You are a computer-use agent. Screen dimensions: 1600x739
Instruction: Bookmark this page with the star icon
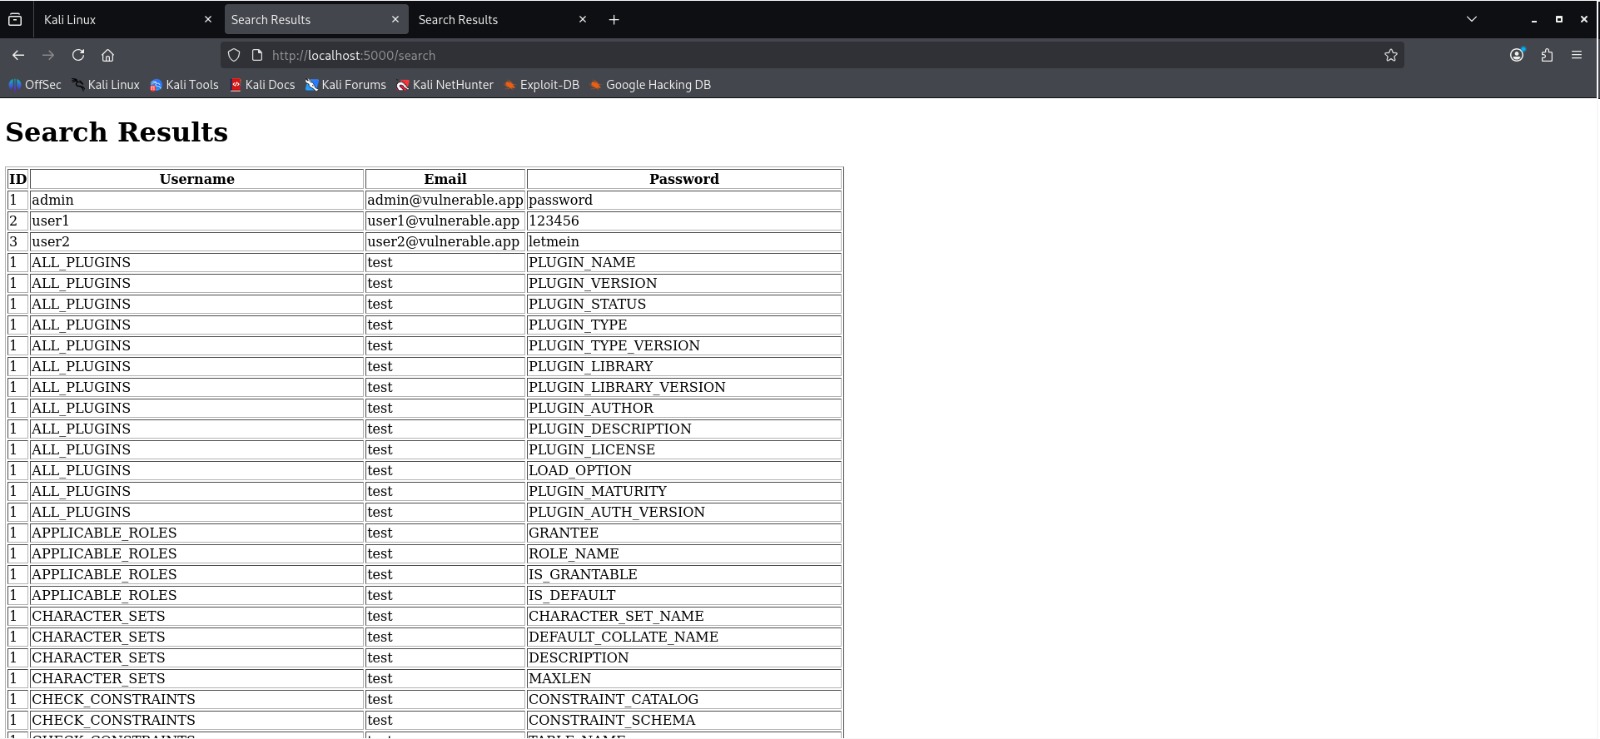(x=1391, y=55)
